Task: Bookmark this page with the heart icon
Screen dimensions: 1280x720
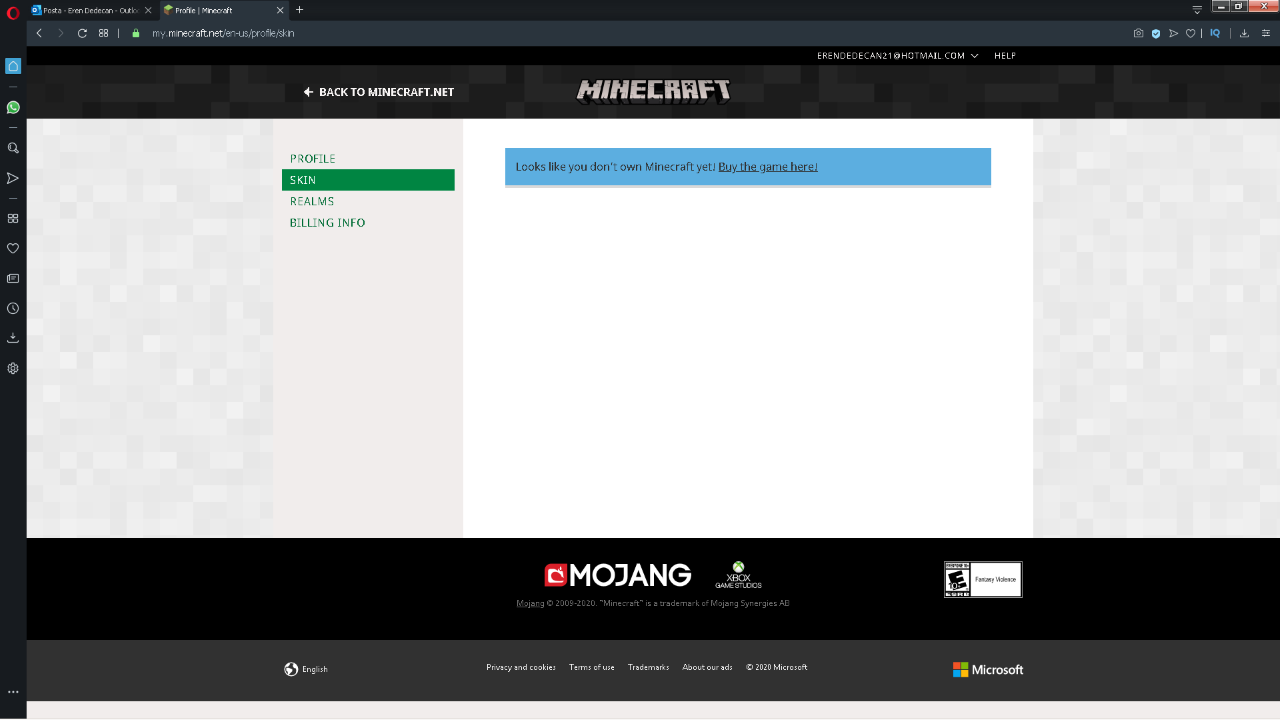Action: (1190, 33)
